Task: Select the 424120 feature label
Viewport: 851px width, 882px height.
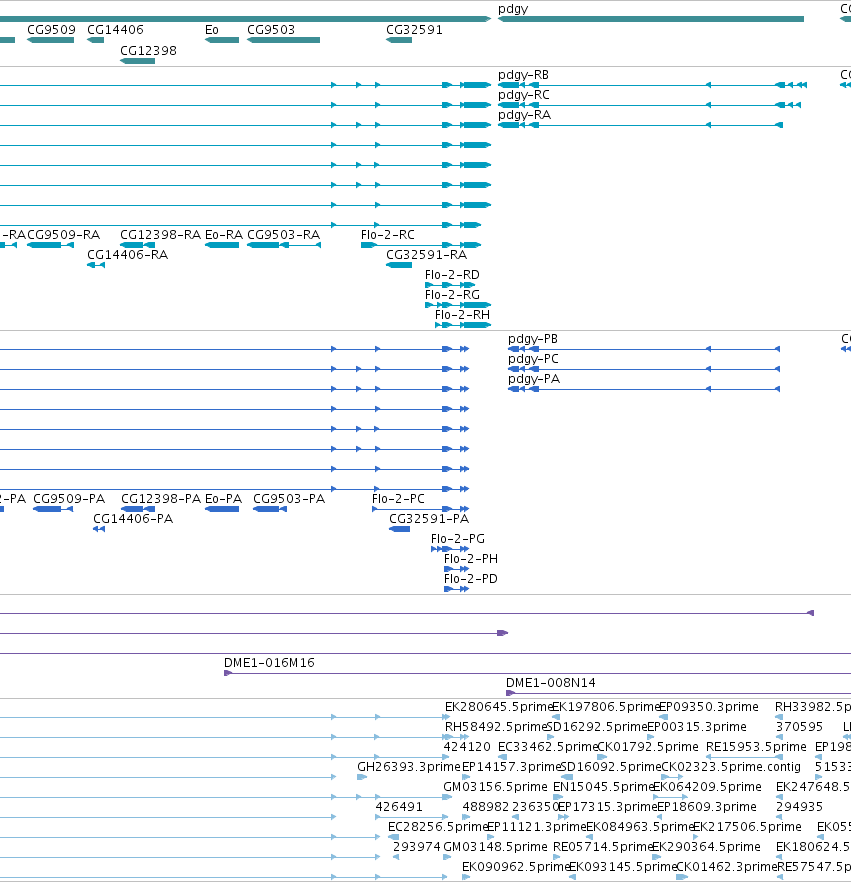Action: (467, 747)
